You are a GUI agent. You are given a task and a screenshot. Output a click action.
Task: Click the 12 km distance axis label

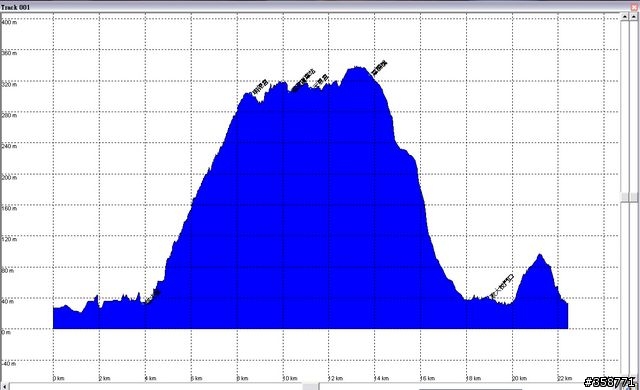336,378
